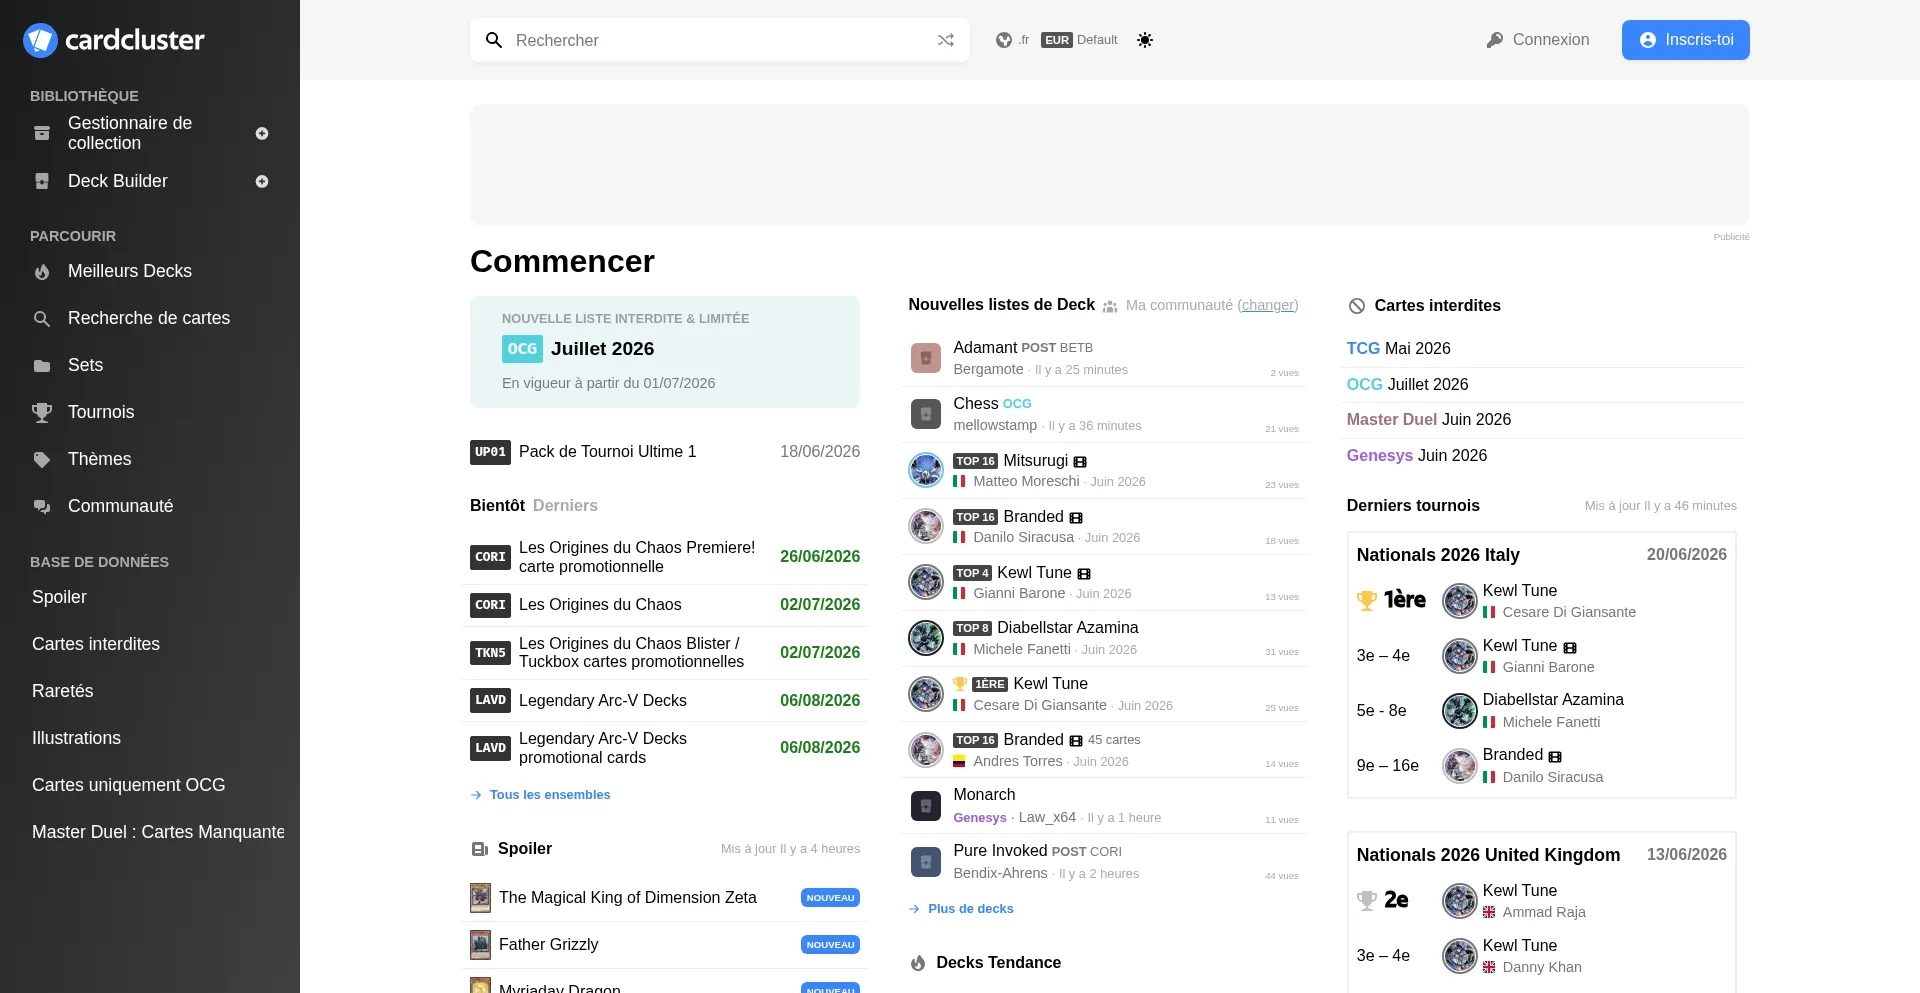Open the OCG Juillet 2026 banlist card
Viewport: 1920px width, 993px height.
tap(665, 352)
